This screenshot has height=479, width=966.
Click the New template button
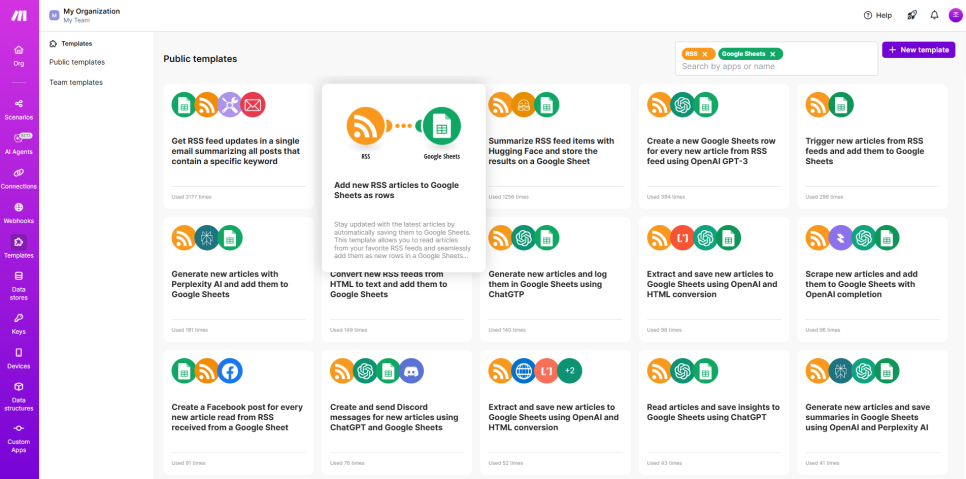pyautogui.click(x=919, y=50)
